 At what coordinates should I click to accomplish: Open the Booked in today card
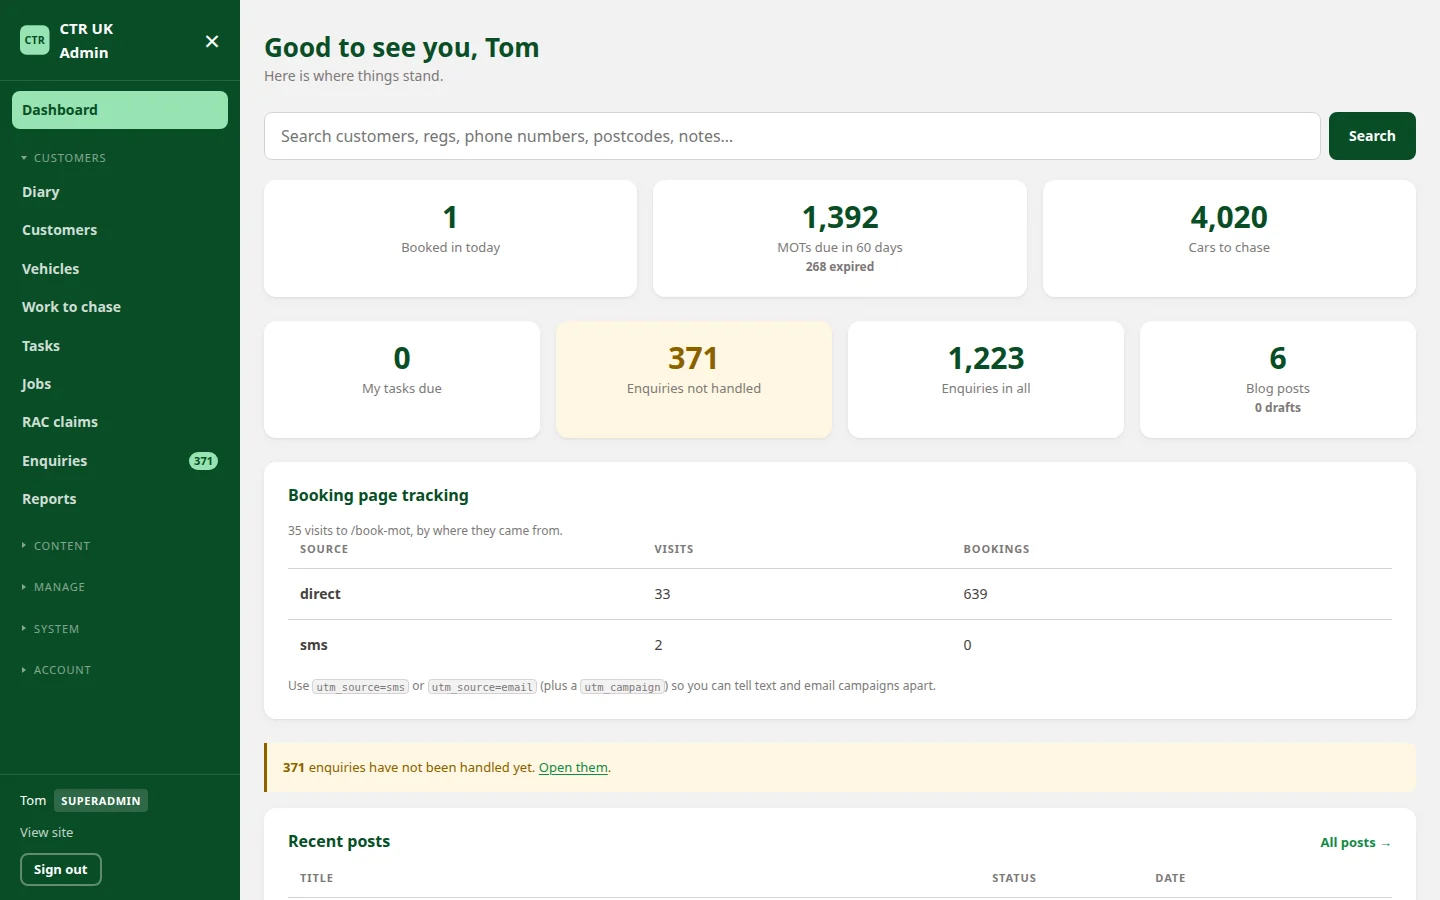coord(450,238)
